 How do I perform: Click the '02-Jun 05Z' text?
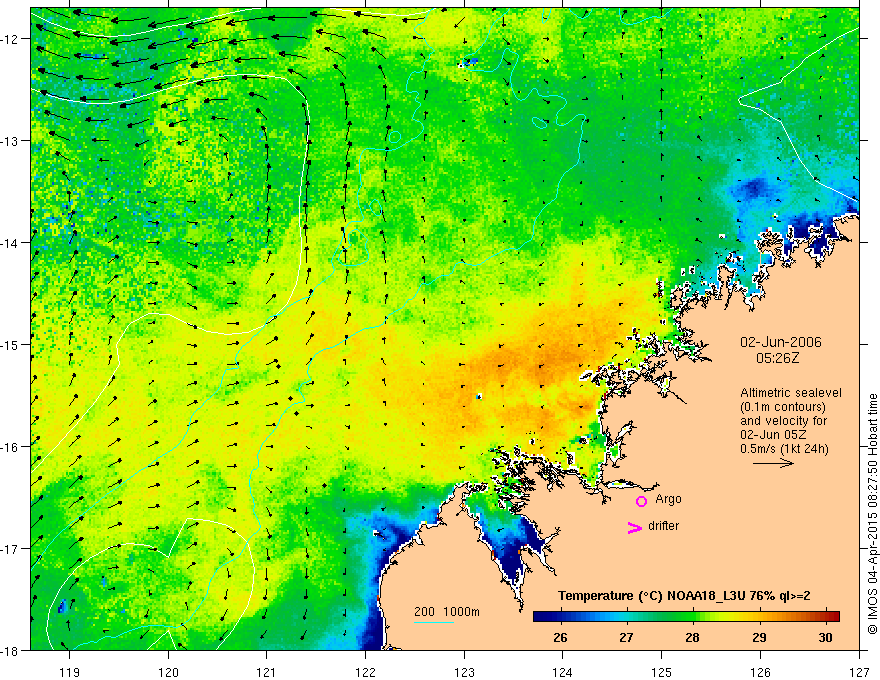[774, 435]
